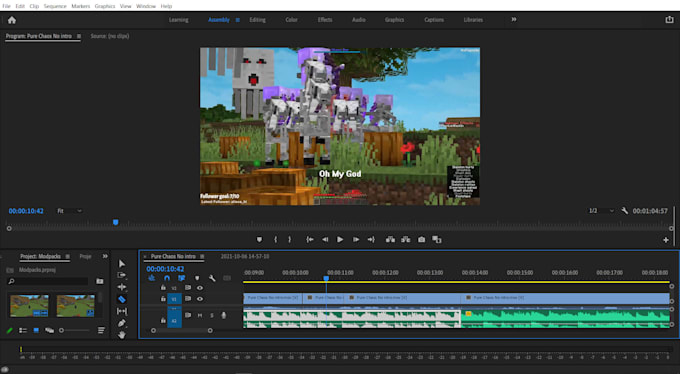Solo the A2 audio track
This screenshot has height=374, width=680.
(212, 315)
